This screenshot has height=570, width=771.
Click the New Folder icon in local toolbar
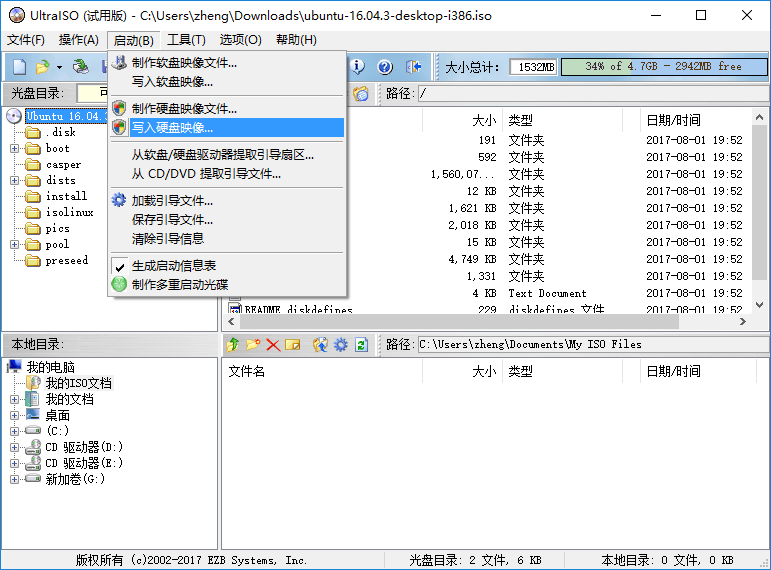tap(253, 345)
